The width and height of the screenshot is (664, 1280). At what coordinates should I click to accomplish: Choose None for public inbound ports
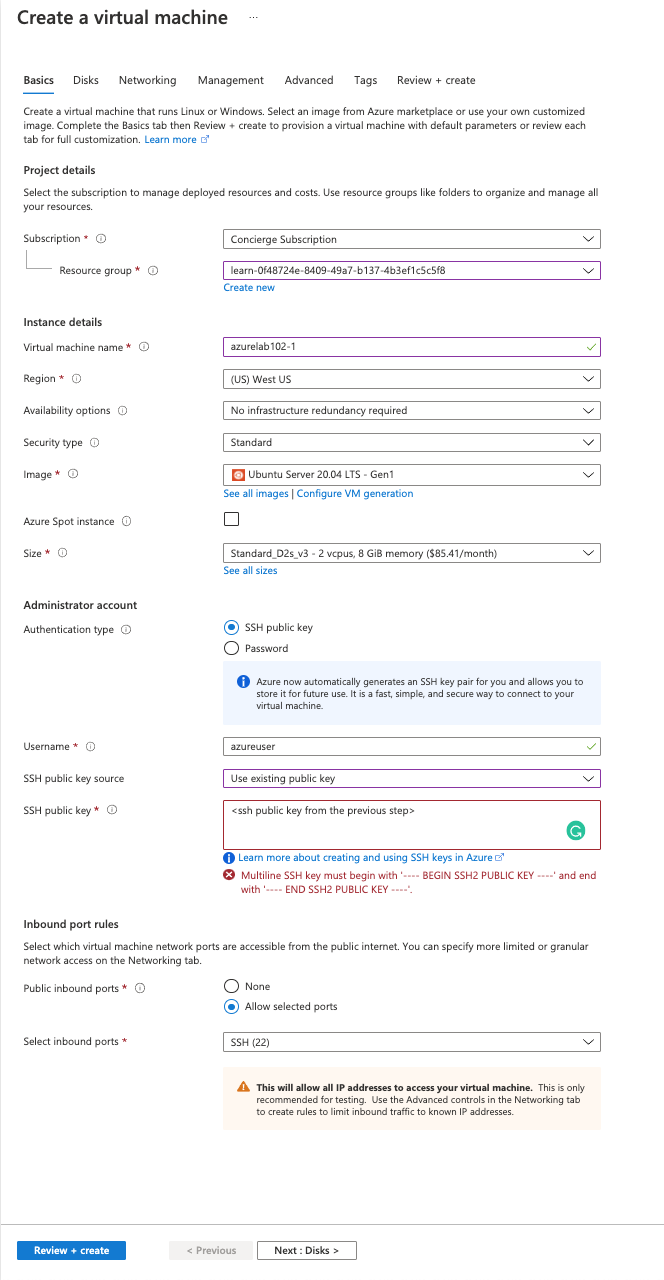[x=232, y=986]
